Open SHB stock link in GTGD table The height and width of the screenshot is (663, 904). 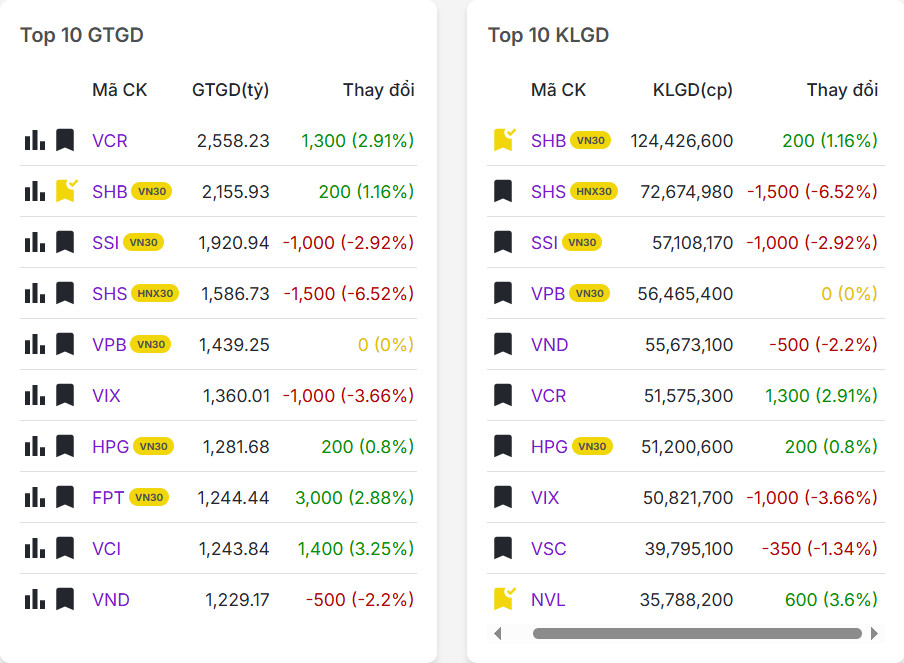tap(110, 191)
